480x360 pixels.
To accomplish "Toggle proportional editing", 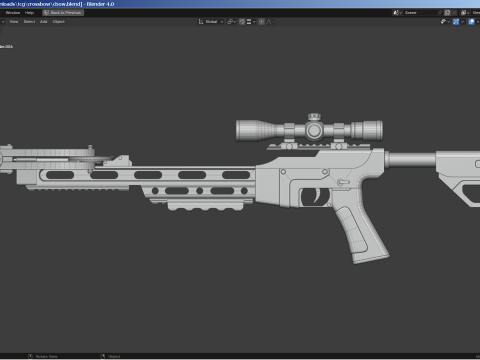I will (x=262, y=22).
